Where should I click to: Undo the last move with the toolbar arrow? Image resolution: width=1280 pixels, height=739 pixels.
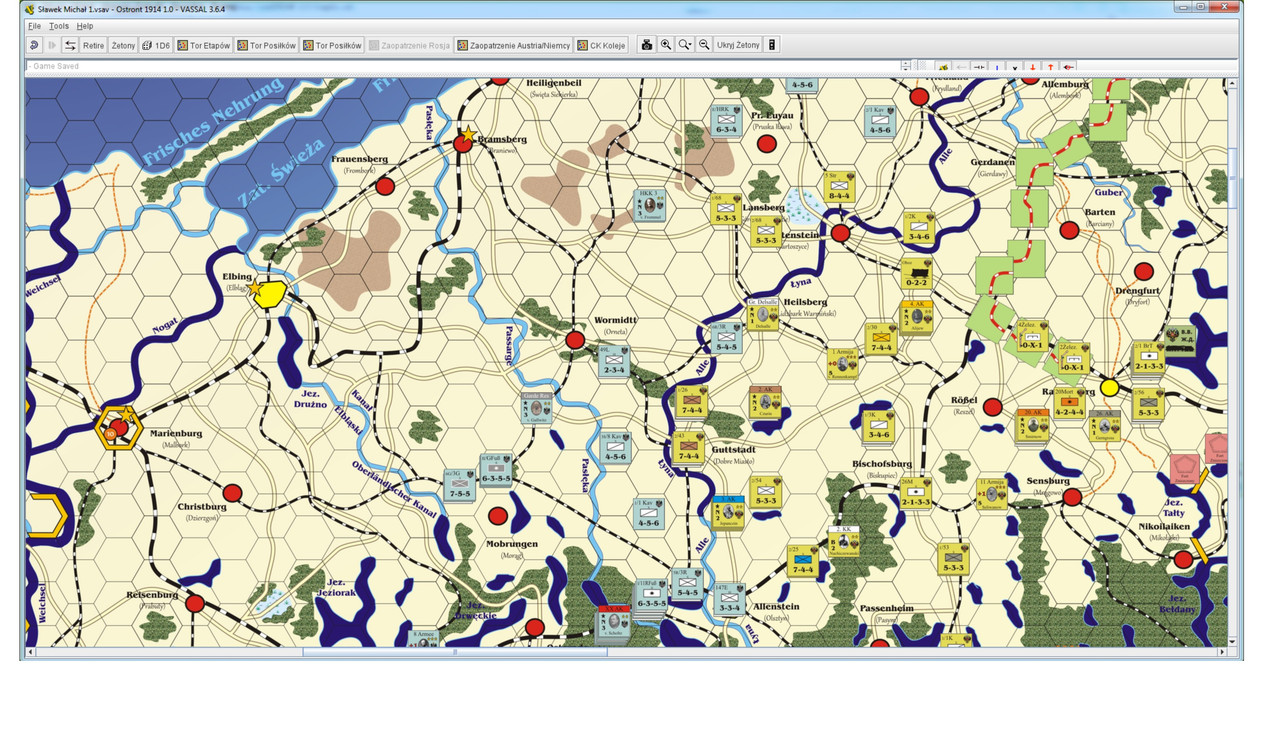[34, 45]
